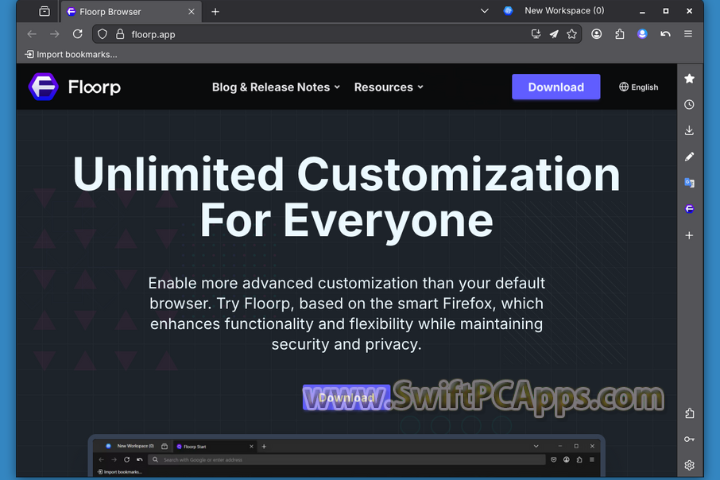720x480 pixels.
Task: Expand Blog & Release Notes menu
Action: click(276, 87)
